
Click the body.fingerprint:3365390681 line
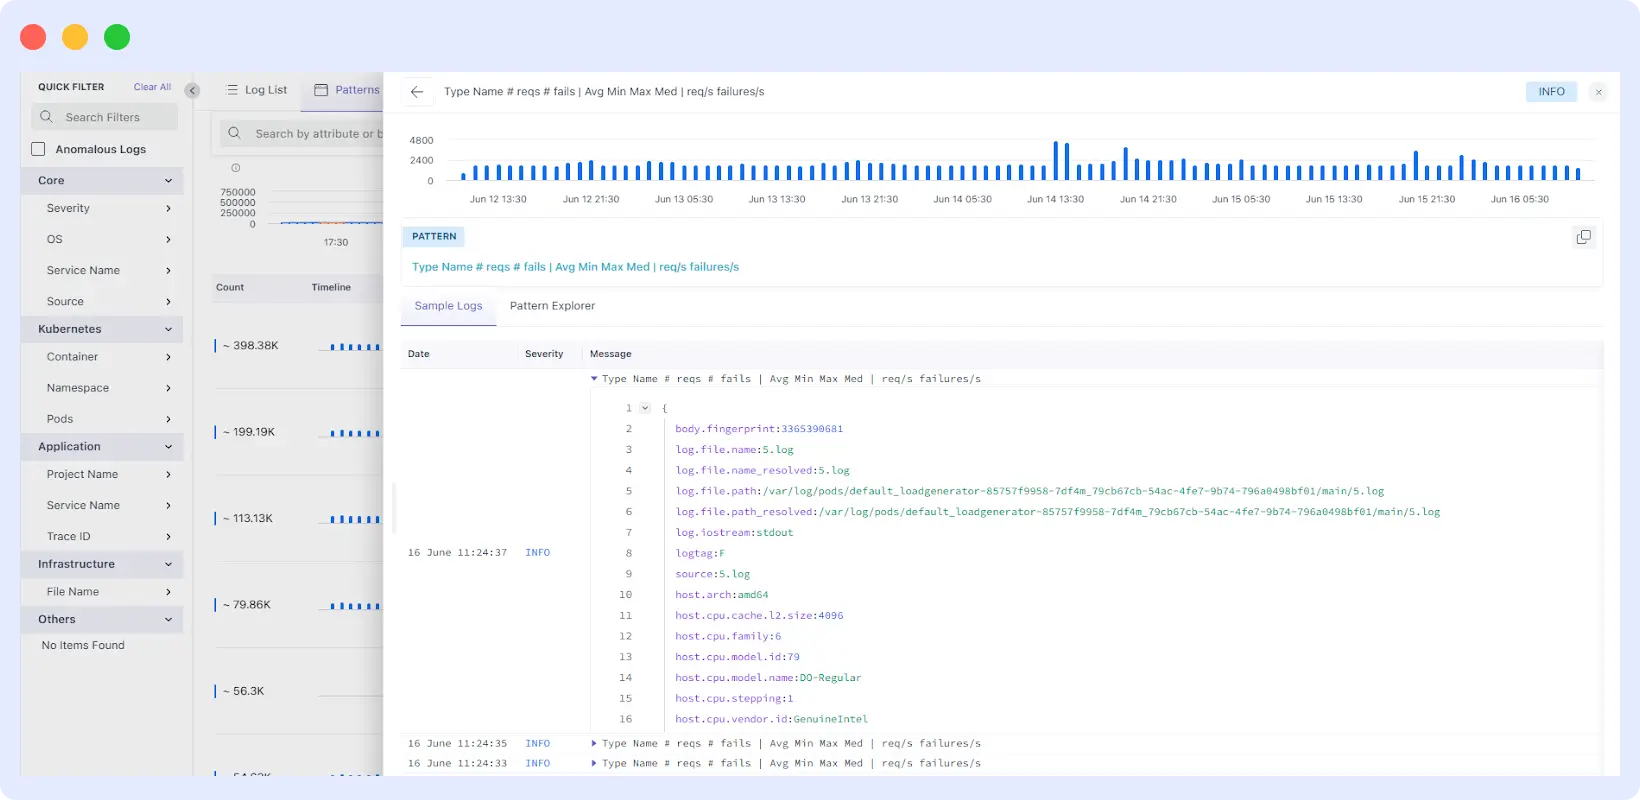click(759, 429)
